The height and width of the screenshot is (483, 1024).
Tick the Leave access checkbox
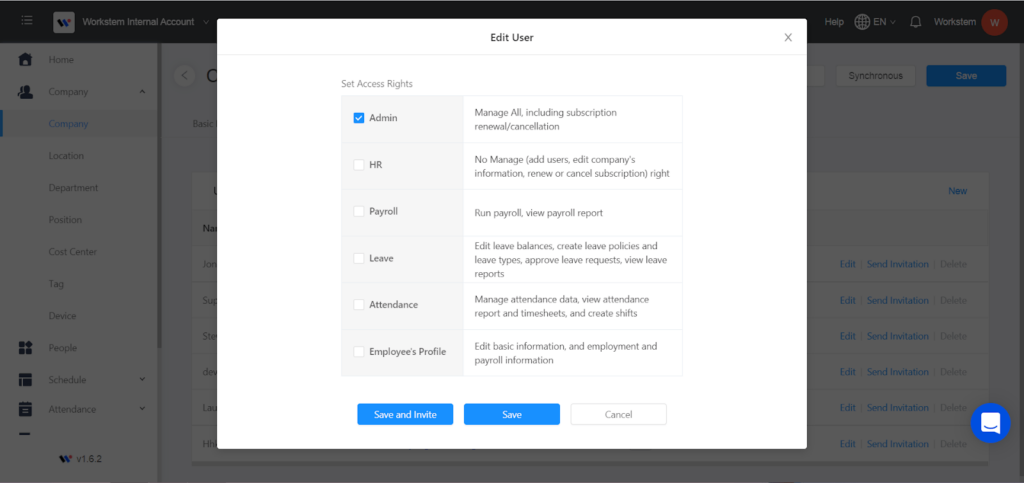click(359, 258)
